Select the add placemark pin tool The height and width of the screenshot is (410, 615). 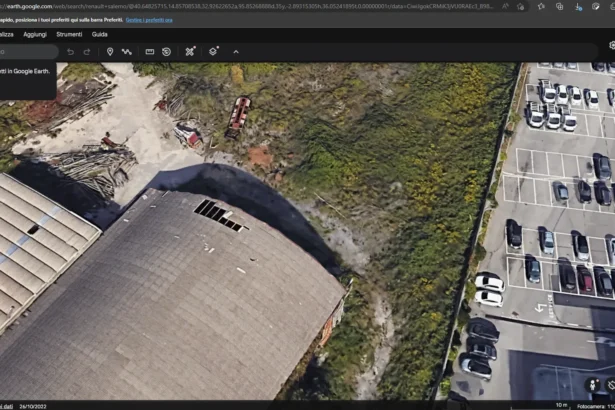[x=110, y=51]
